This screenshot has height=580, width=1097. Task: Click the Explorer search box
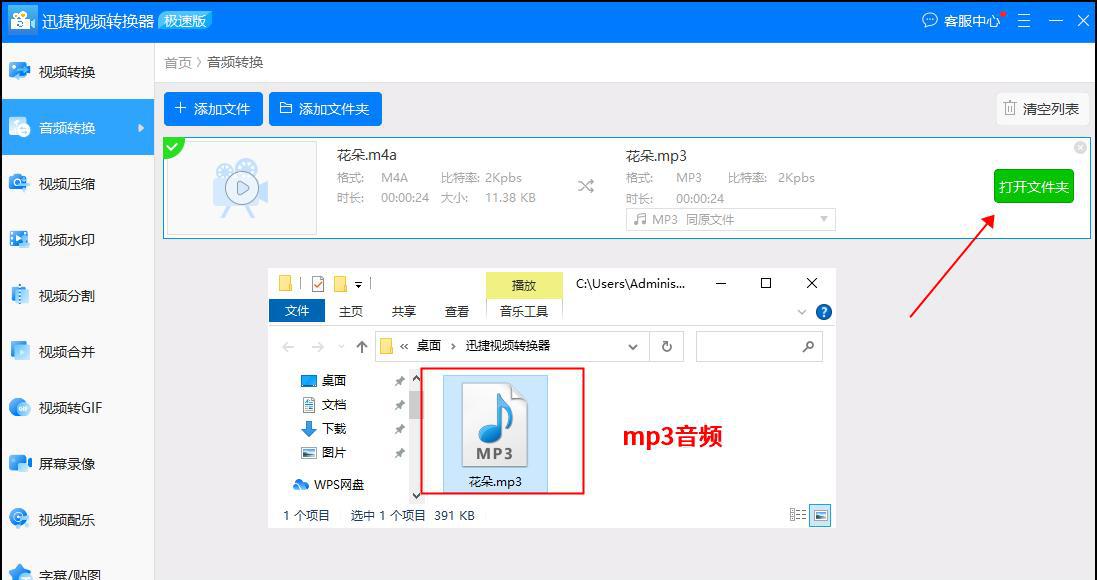click(x=759, y=347)
